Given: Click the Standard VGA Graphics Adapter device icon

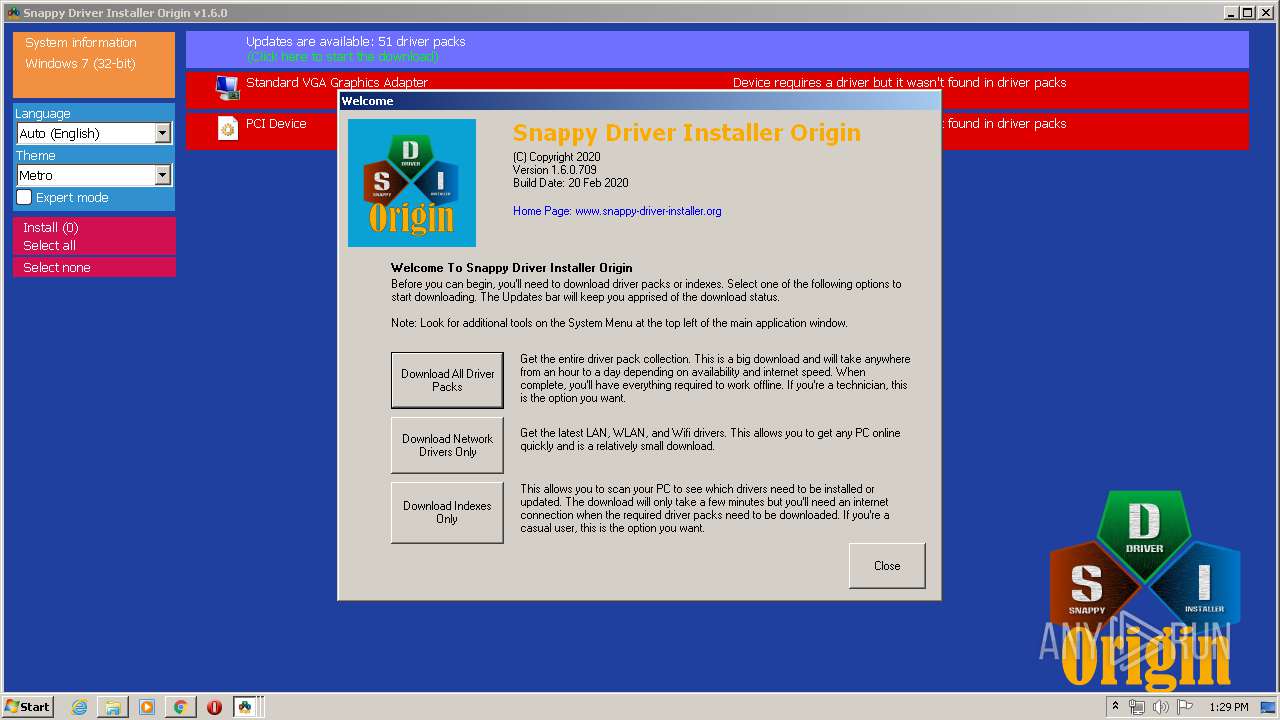Looking at the screenshot, I should tap(228, 88).
